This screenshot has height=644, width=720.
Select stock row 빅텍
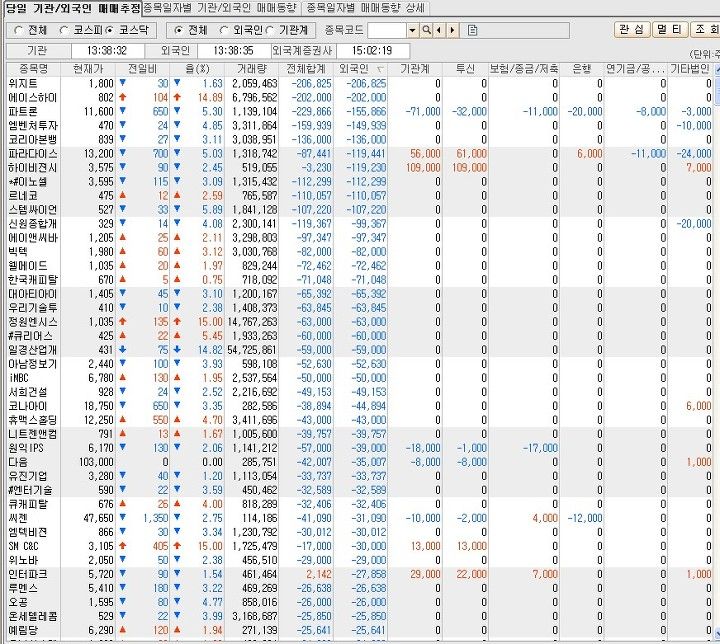(360, 252)
